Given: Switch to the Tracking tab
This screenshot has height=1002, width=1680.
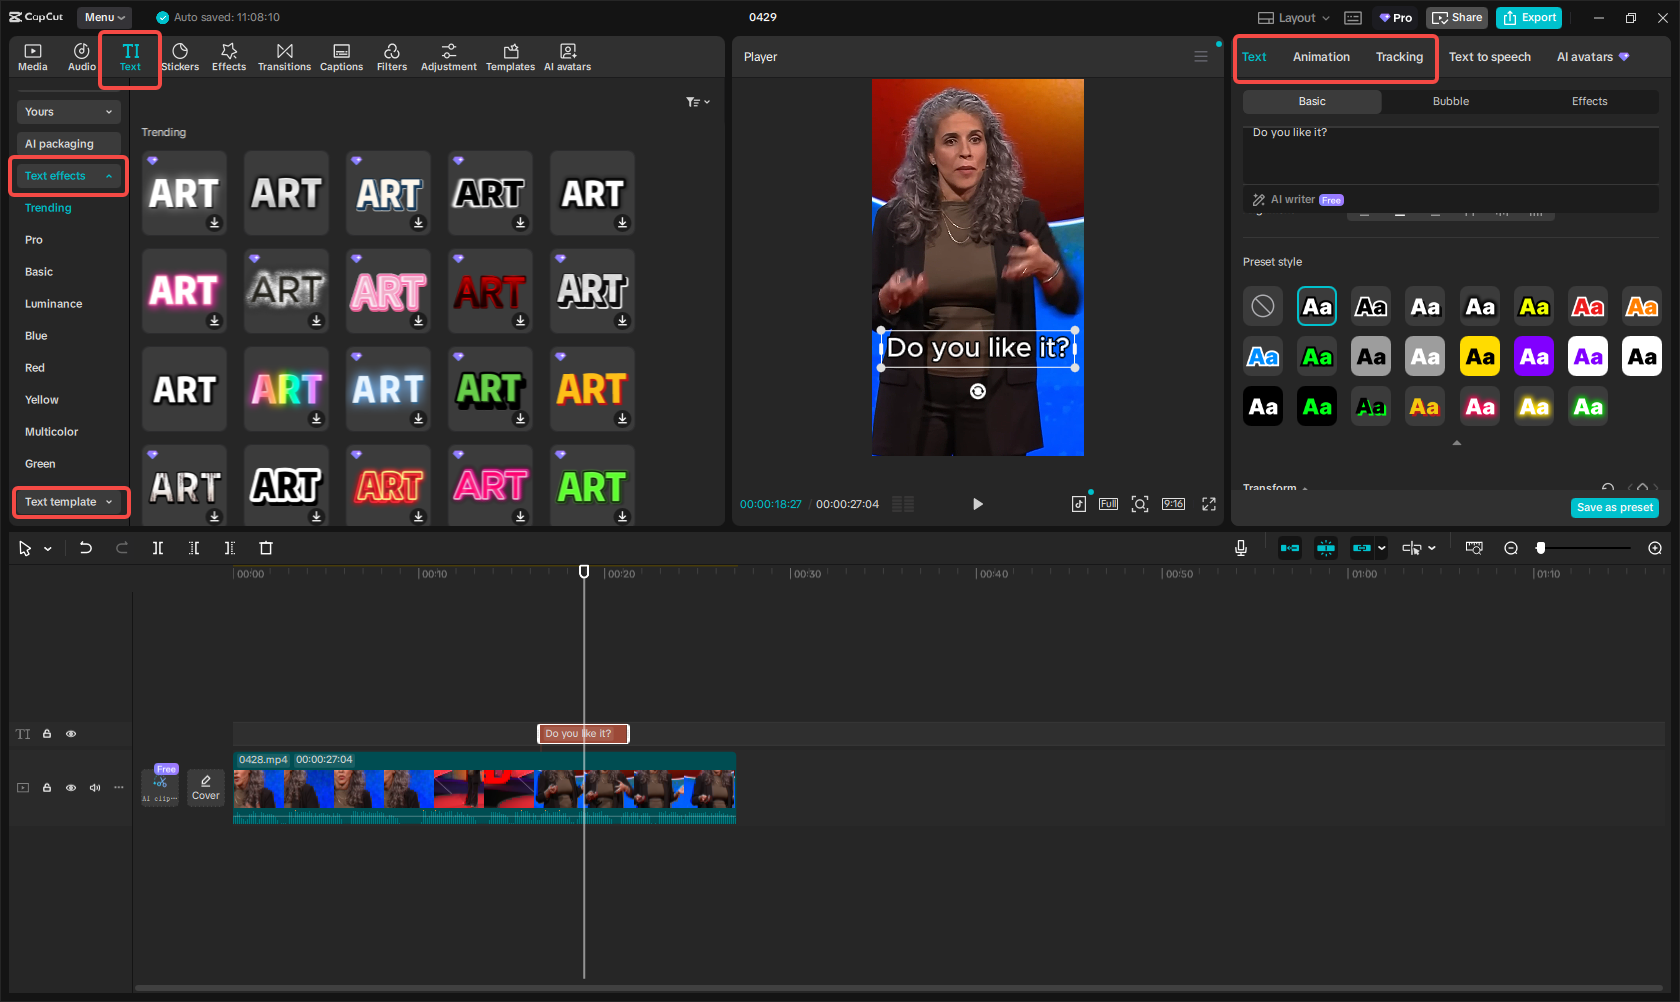Looking at the screenshot, I should click(1399, 57).
